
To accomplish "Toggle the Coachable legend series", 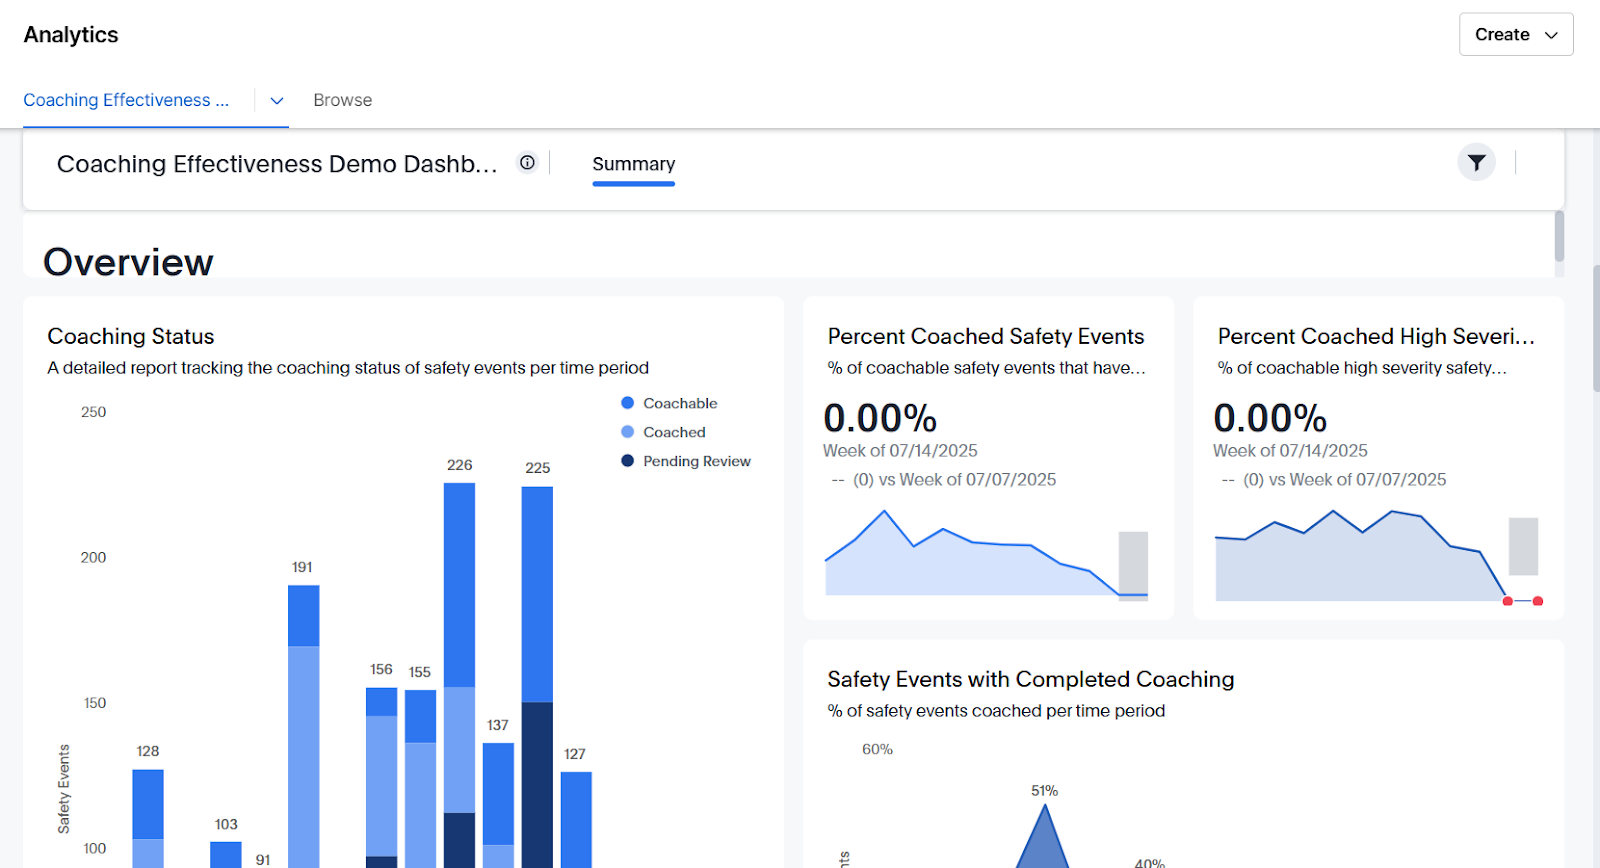I will pyautogui.click(x=680, y=403).
